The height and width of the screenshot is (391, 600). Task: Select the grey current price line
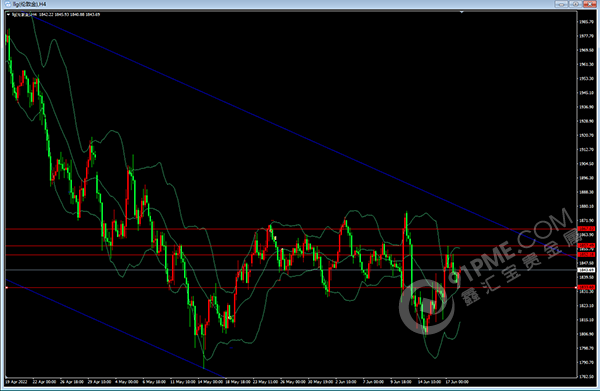291,270
